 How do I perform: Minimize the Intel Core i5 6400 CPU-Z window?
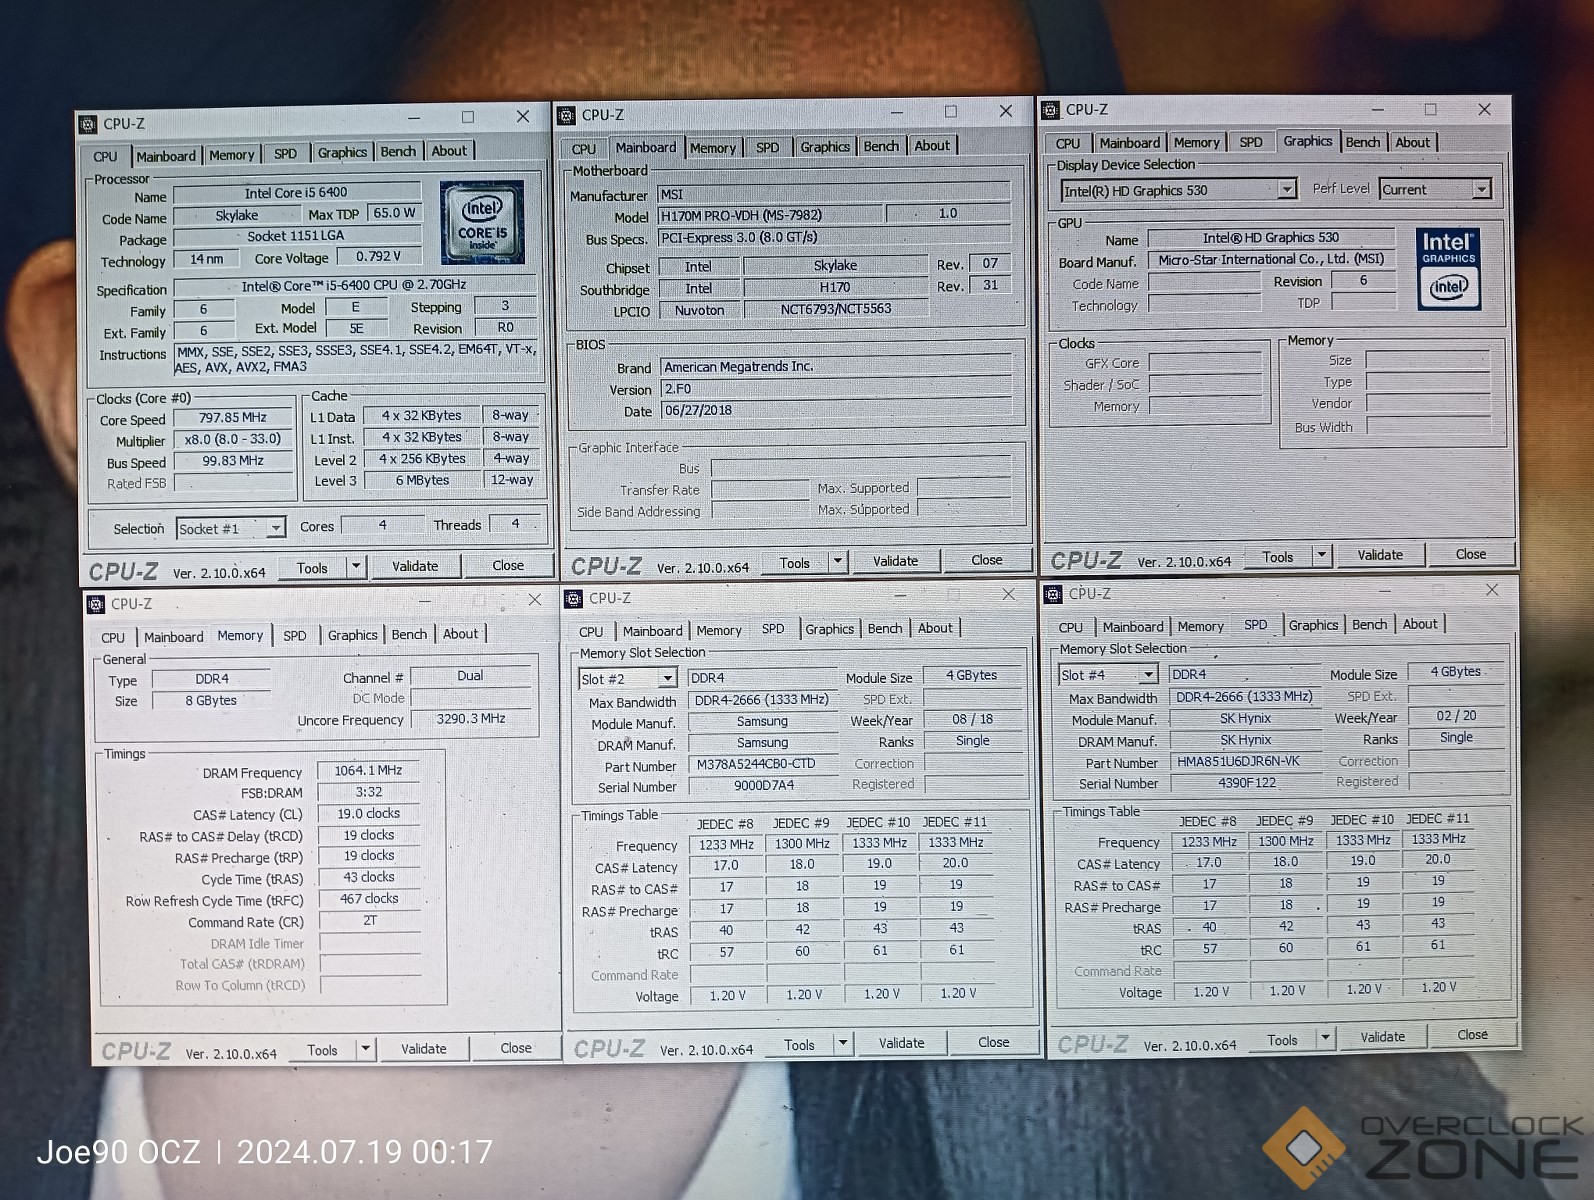click(x=413, y=118)
